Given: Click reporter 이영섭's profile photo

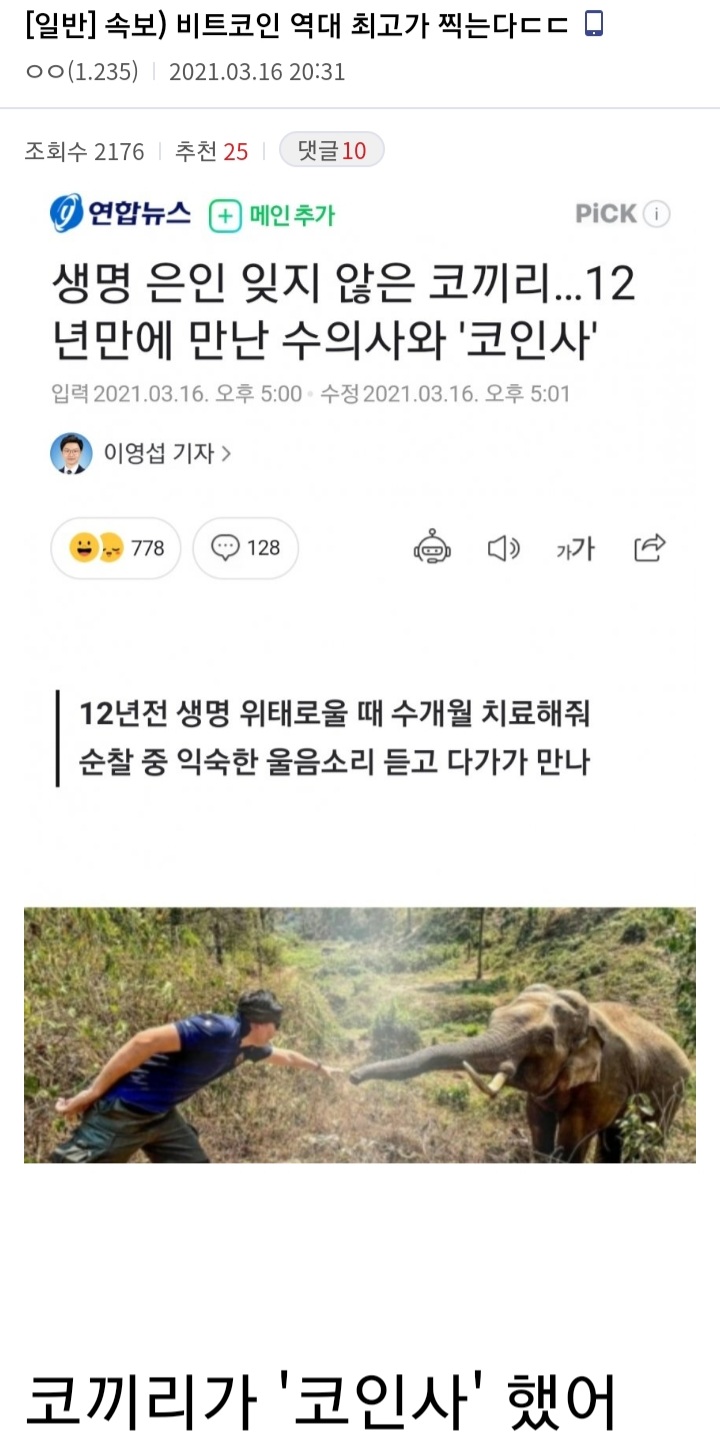Looking at the screenshot, I should [x=71, y=454].
